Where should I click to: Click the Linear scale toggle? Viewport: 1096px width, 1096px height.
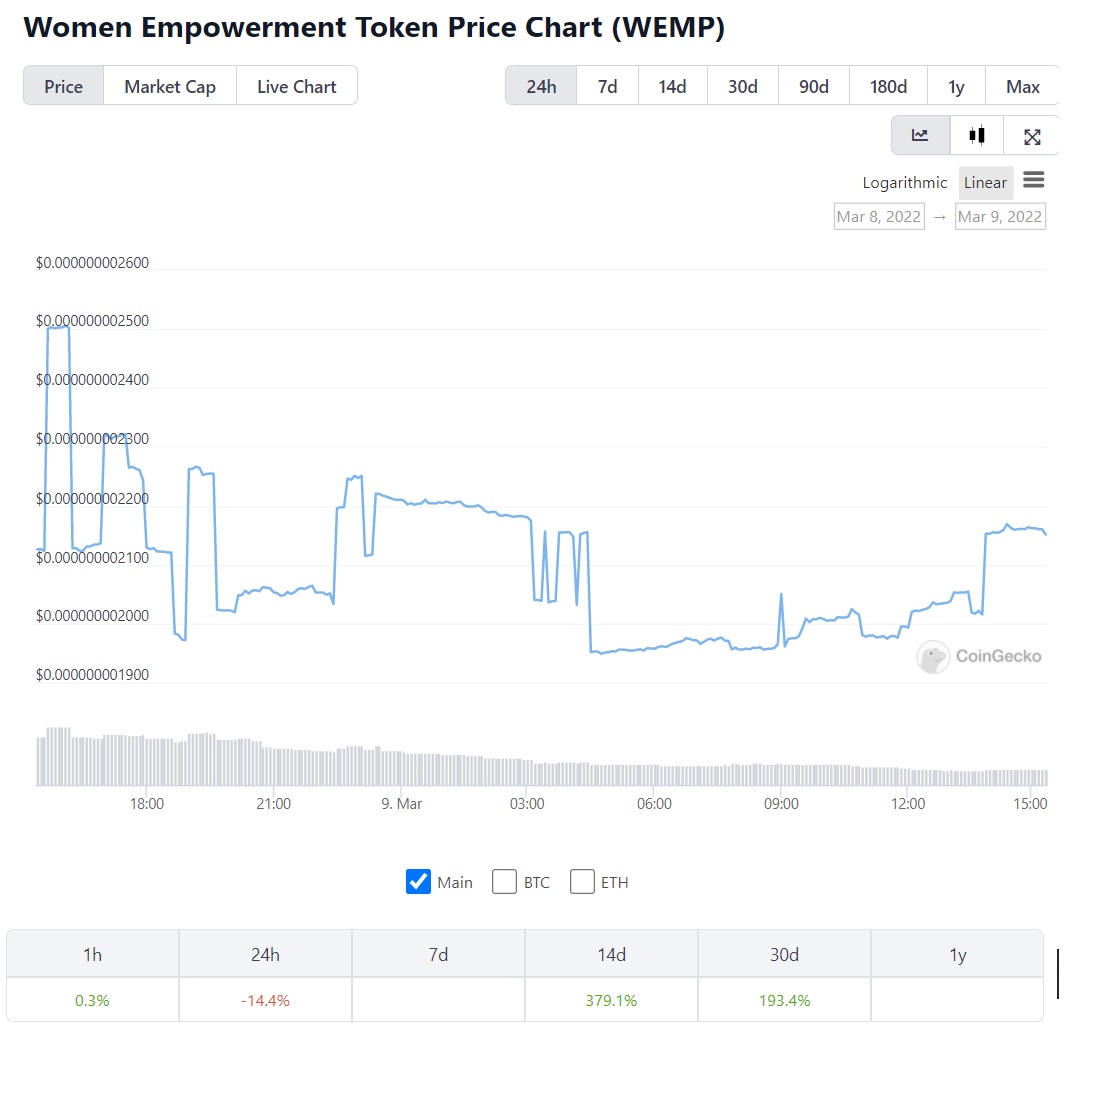coord(985,182)
